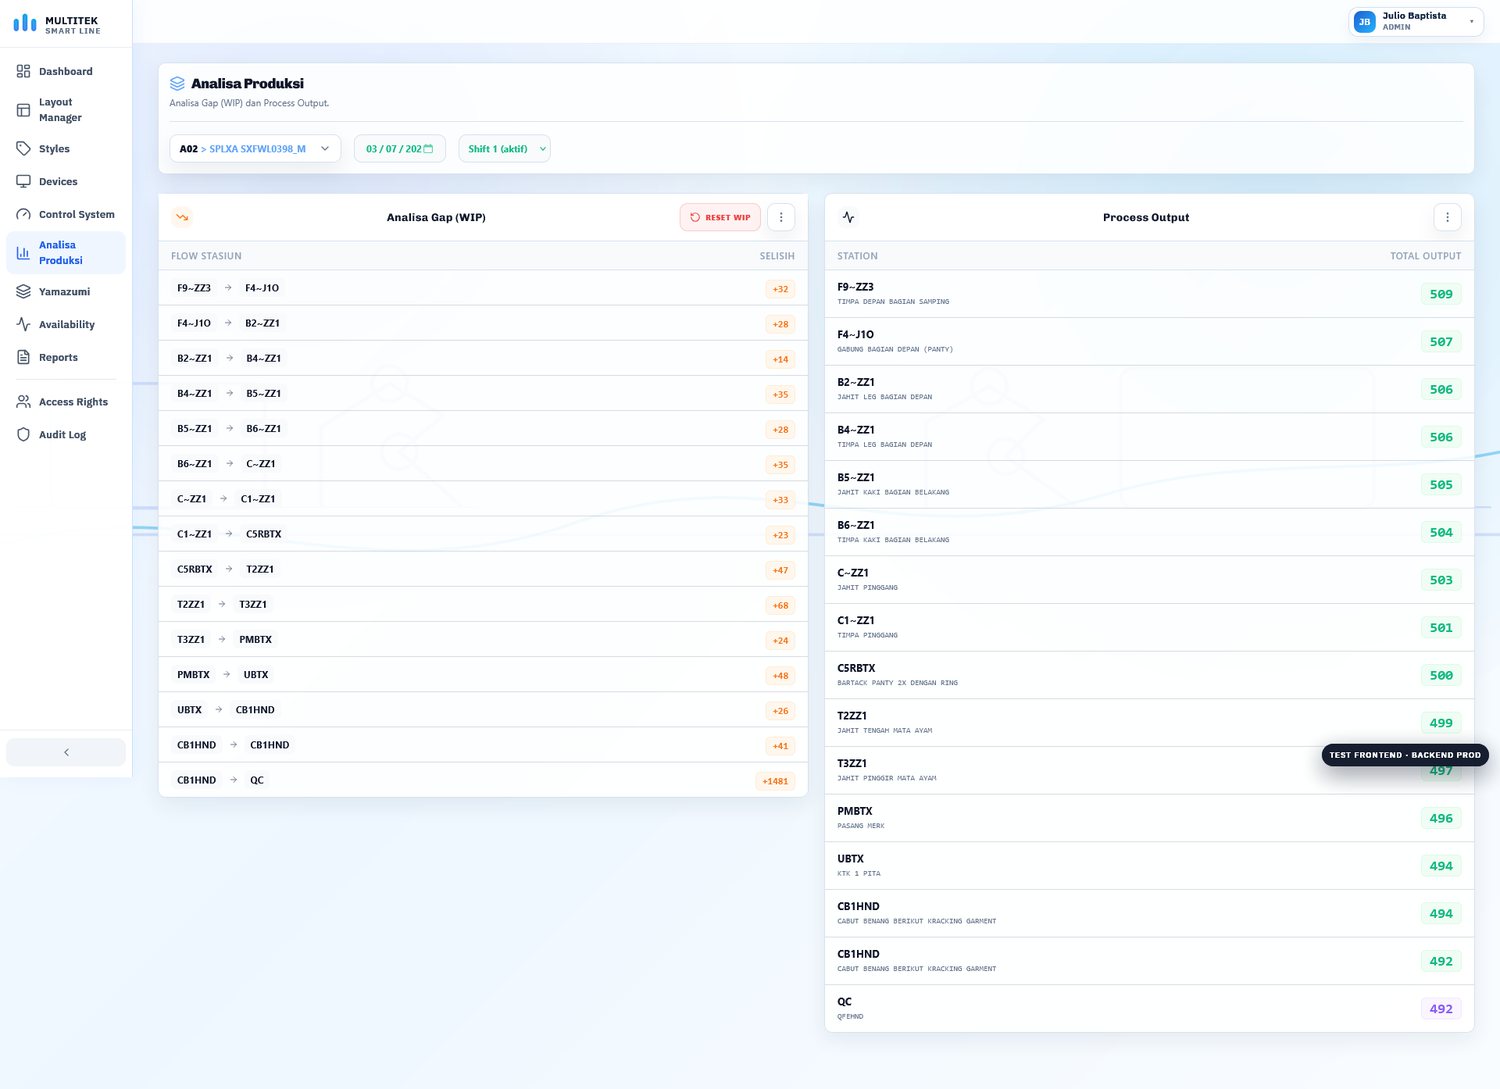Image resolution: width=1500 pixels, height=1089 pixels.
Task: Click the orange trend icon in Analisa Gap panel
Action: 182,217
